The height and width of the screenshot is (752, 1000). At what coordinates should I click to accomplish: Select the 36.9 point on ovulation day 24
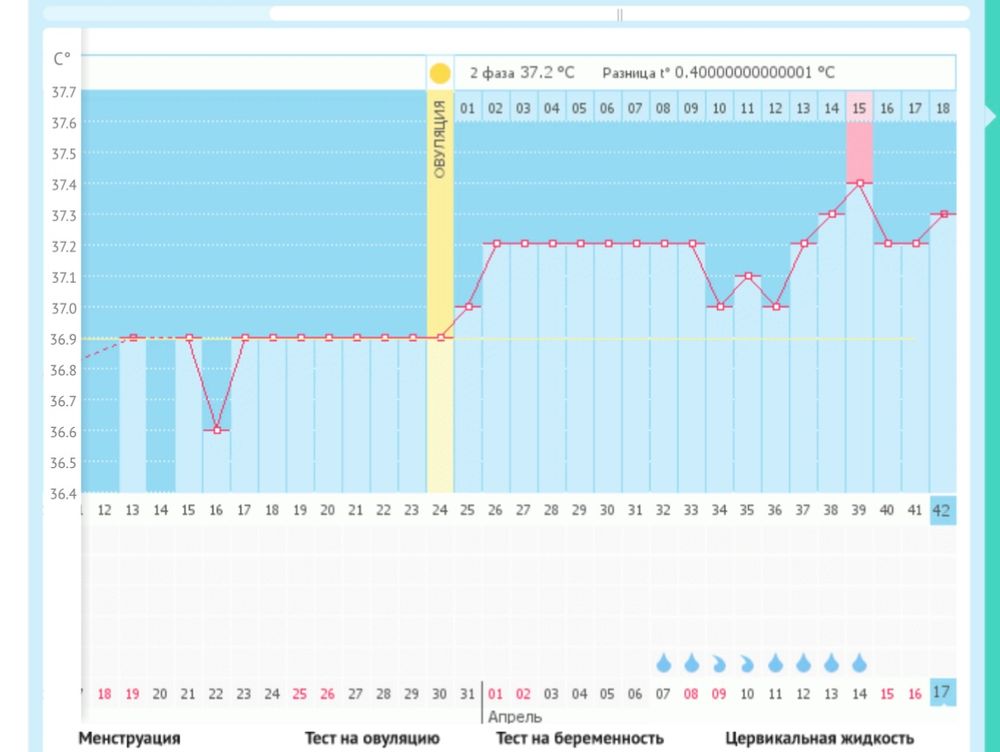(x=441, y=337)
